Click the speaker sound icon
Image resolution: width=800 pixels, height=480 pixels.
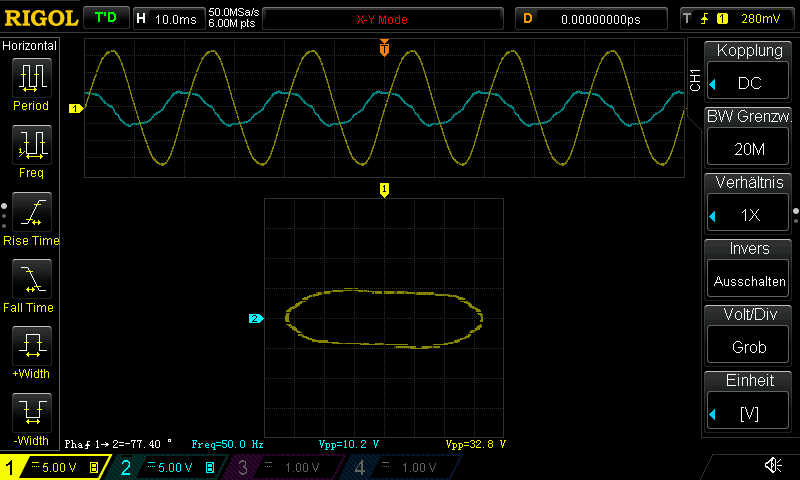coord(773,465)
